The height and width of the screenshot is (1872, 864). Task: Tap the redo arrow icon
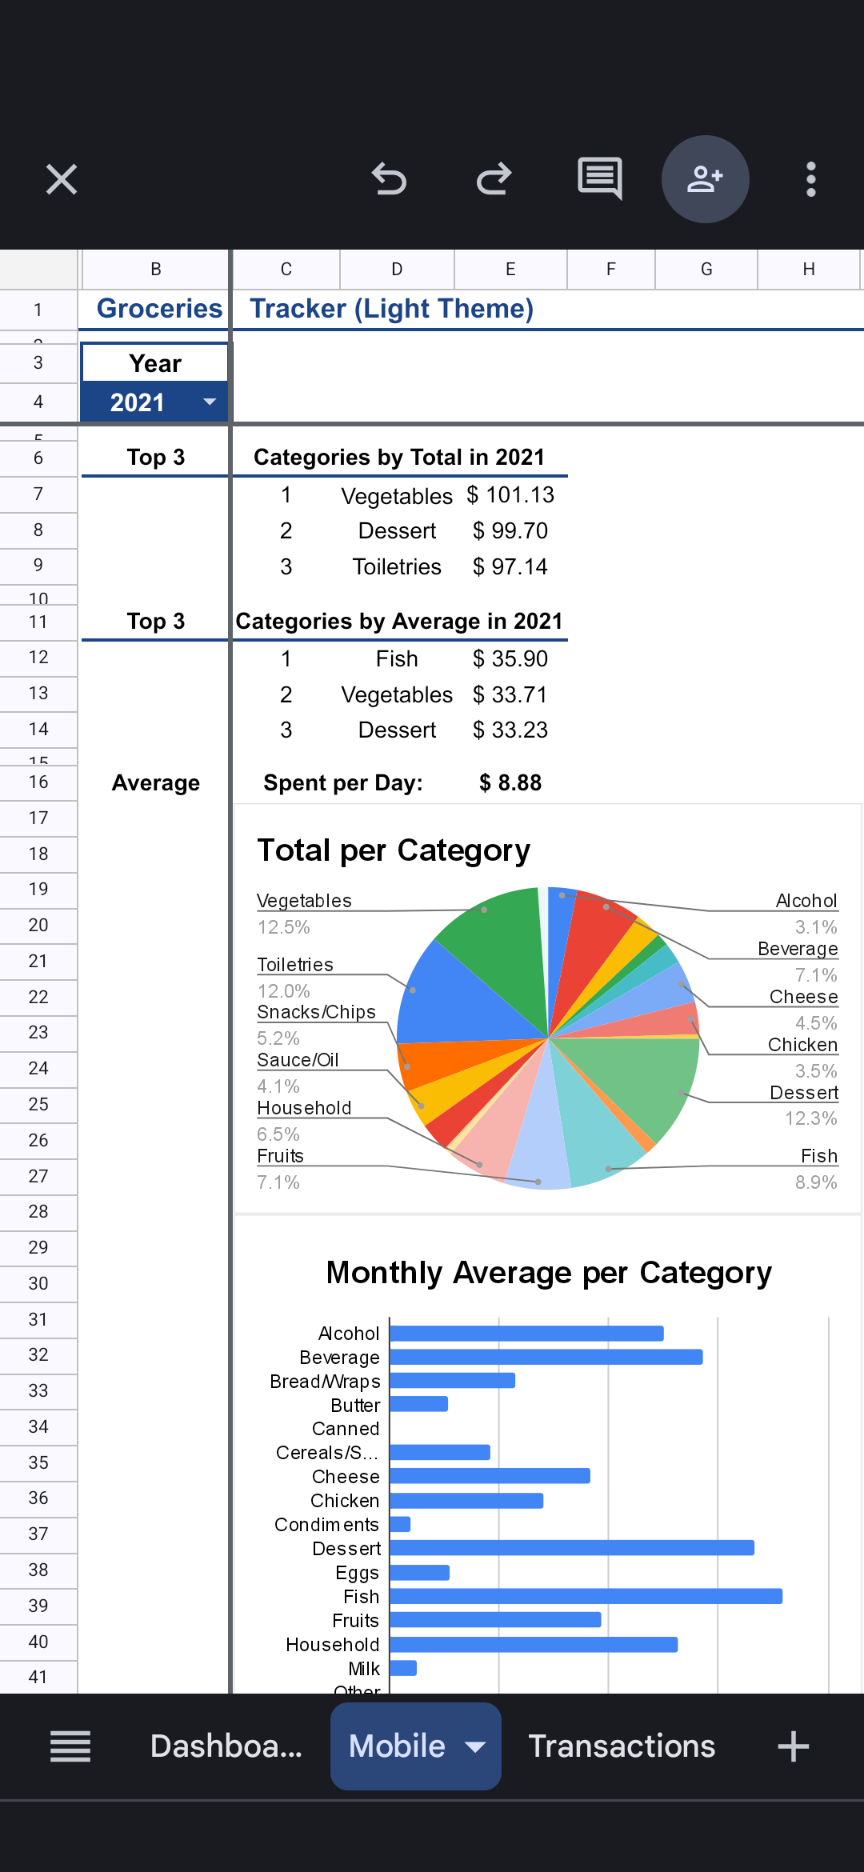pos(494,180)
